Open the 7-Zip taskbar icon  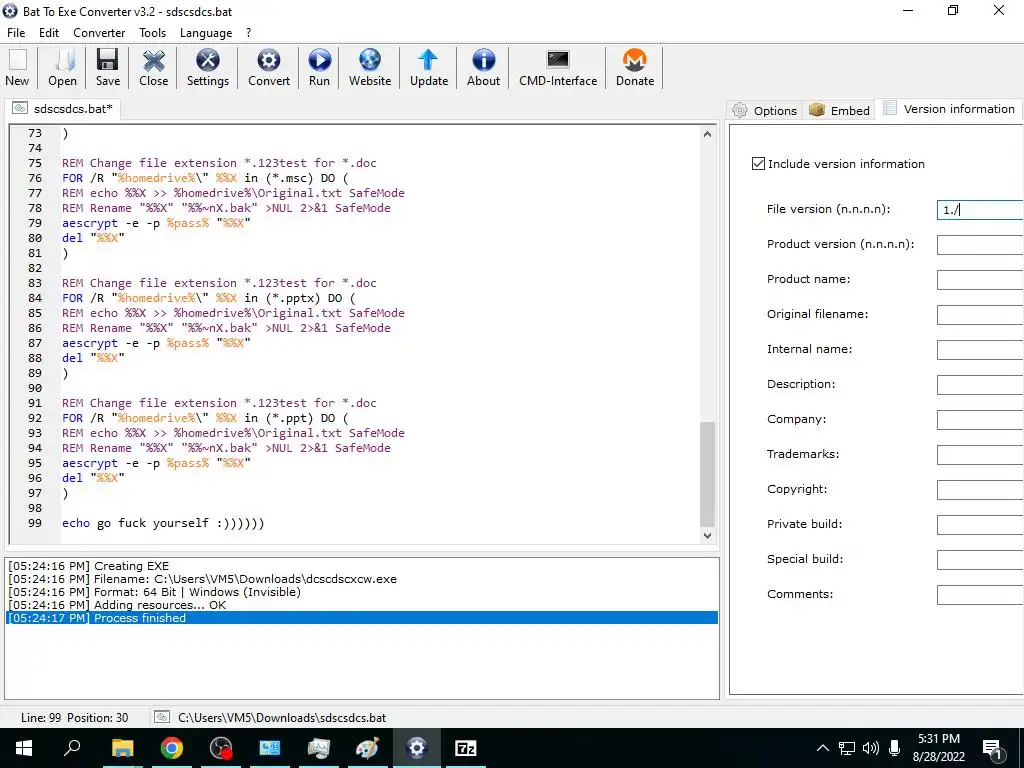point(466,748)
